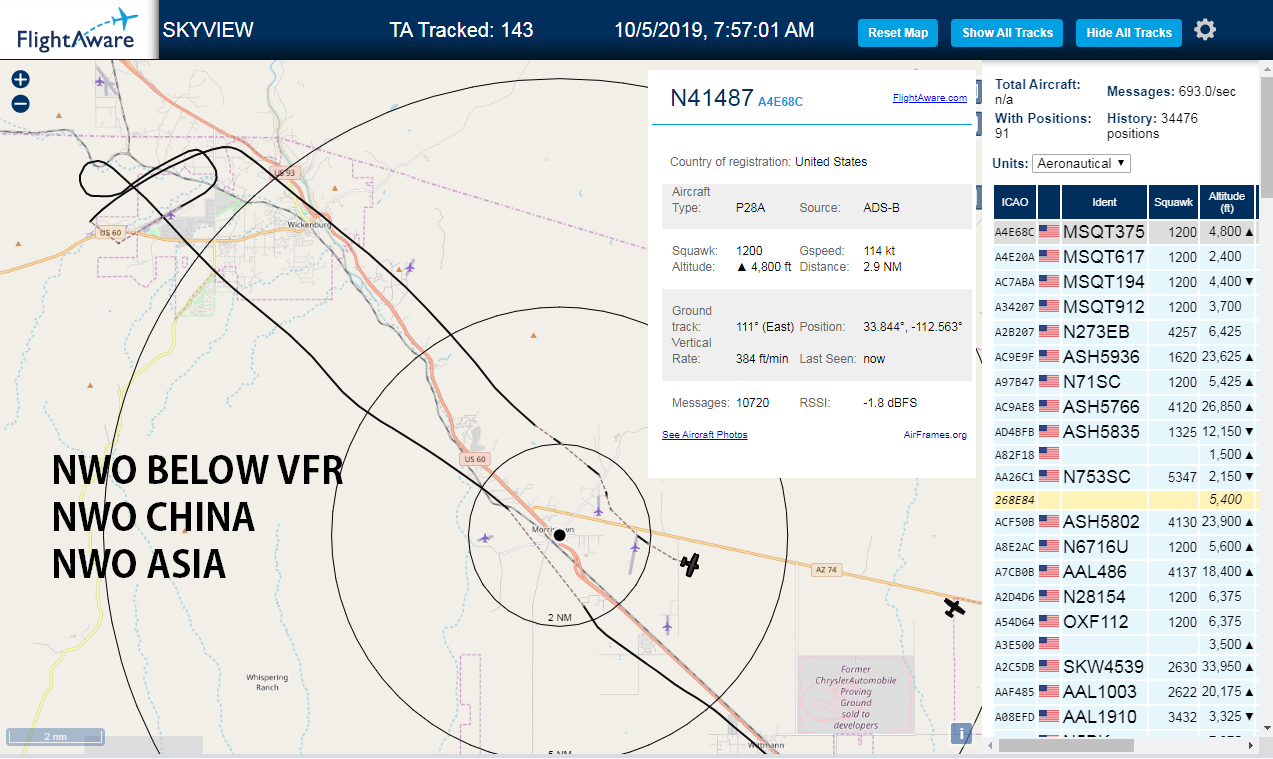Sort table by ICAO column header
Image resolution: width=1273 pixels, height=759 pixels.
pos(1015,202)
